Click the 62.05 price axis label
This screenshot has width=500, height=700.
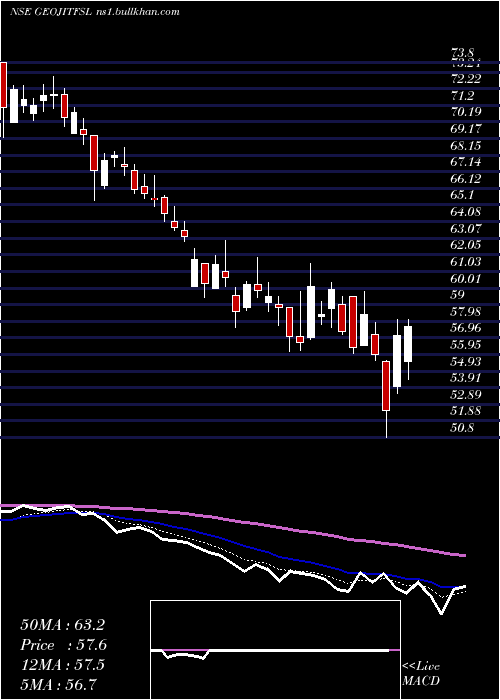(x=468, y=246)
